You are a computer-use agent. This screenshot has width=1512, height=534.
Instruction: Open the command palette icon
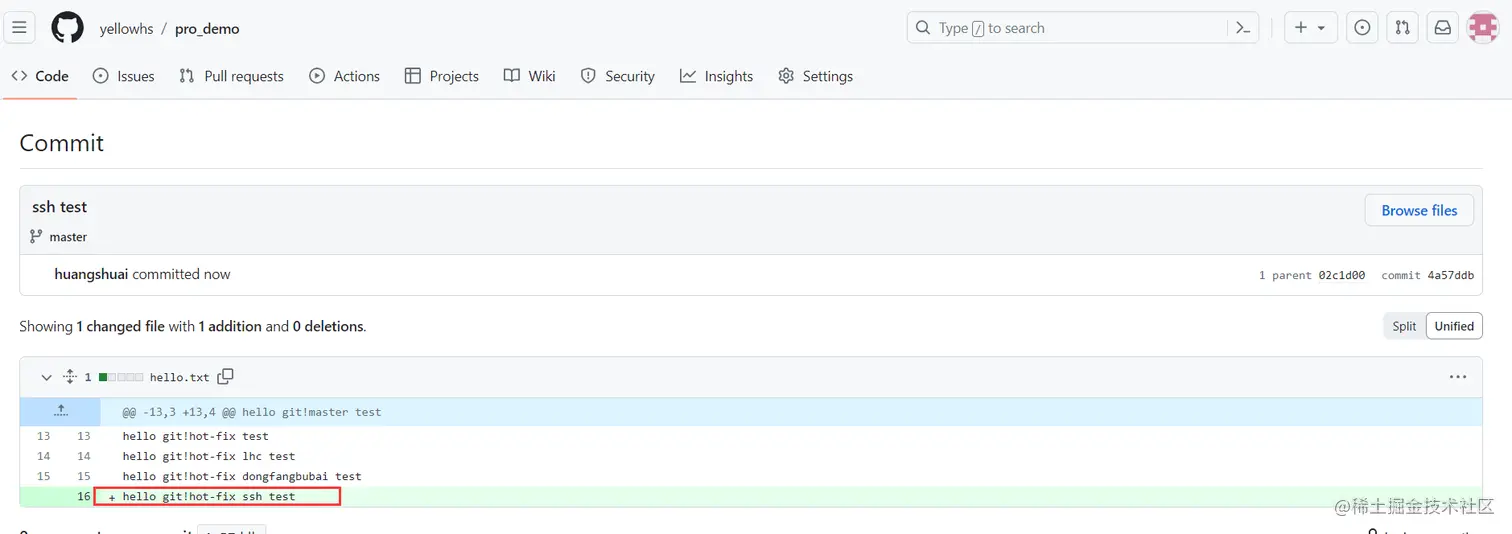coord(1243,28)
